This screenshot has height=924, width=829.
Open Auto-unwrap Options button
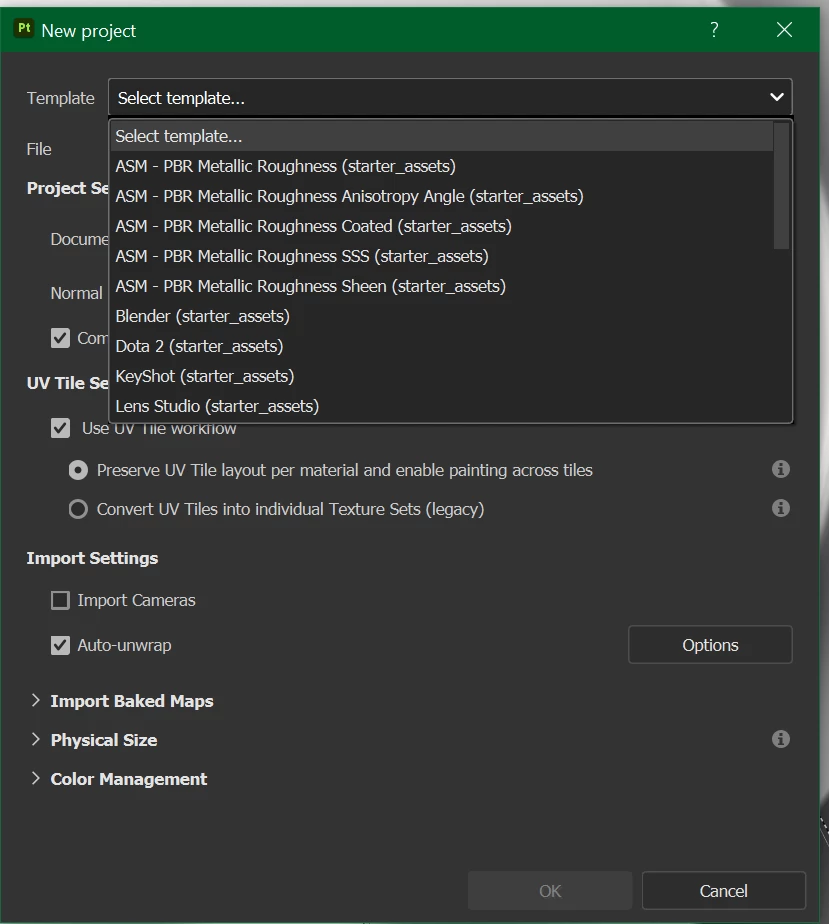pos(710,645)
